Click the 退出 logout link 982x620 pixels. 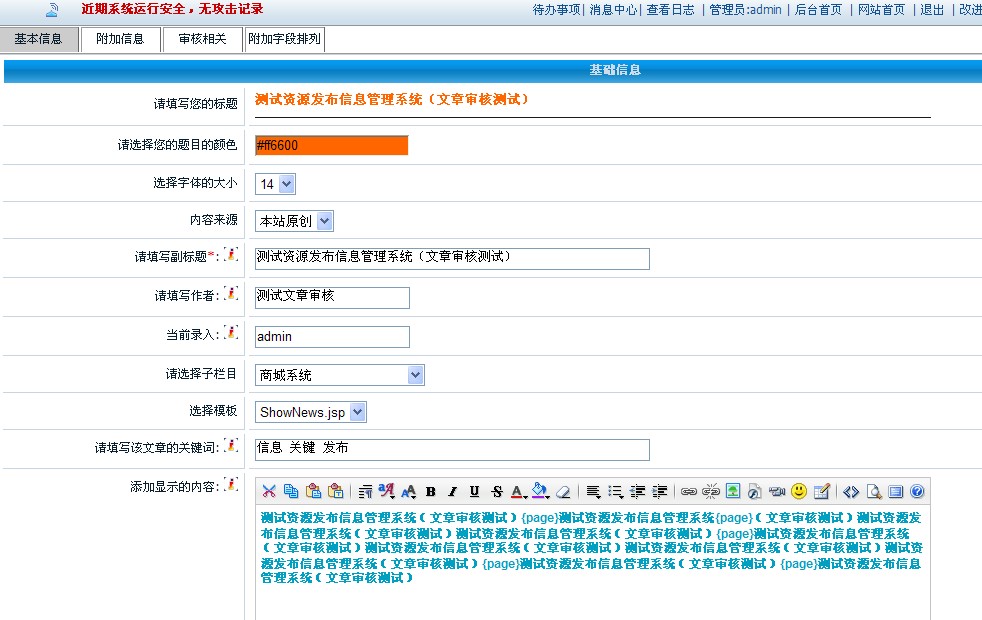click(932, 10)
